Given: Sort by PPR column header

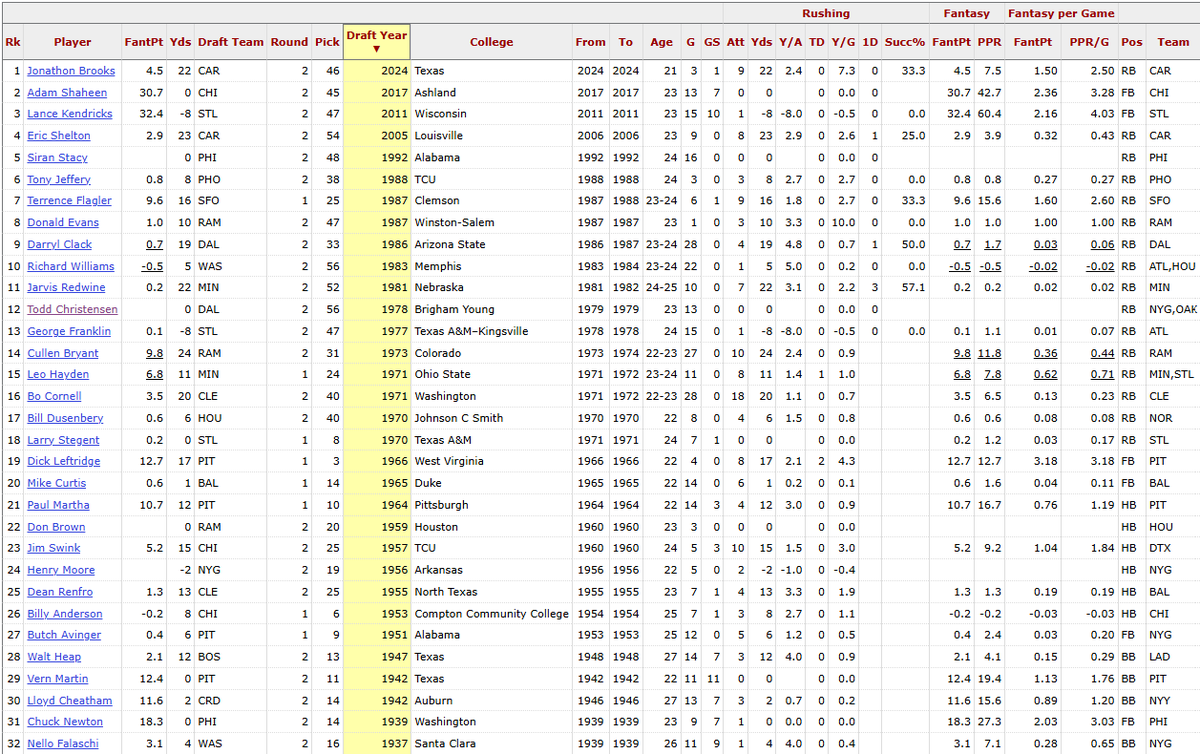Looking at the screenshot, I should [988, 42].
